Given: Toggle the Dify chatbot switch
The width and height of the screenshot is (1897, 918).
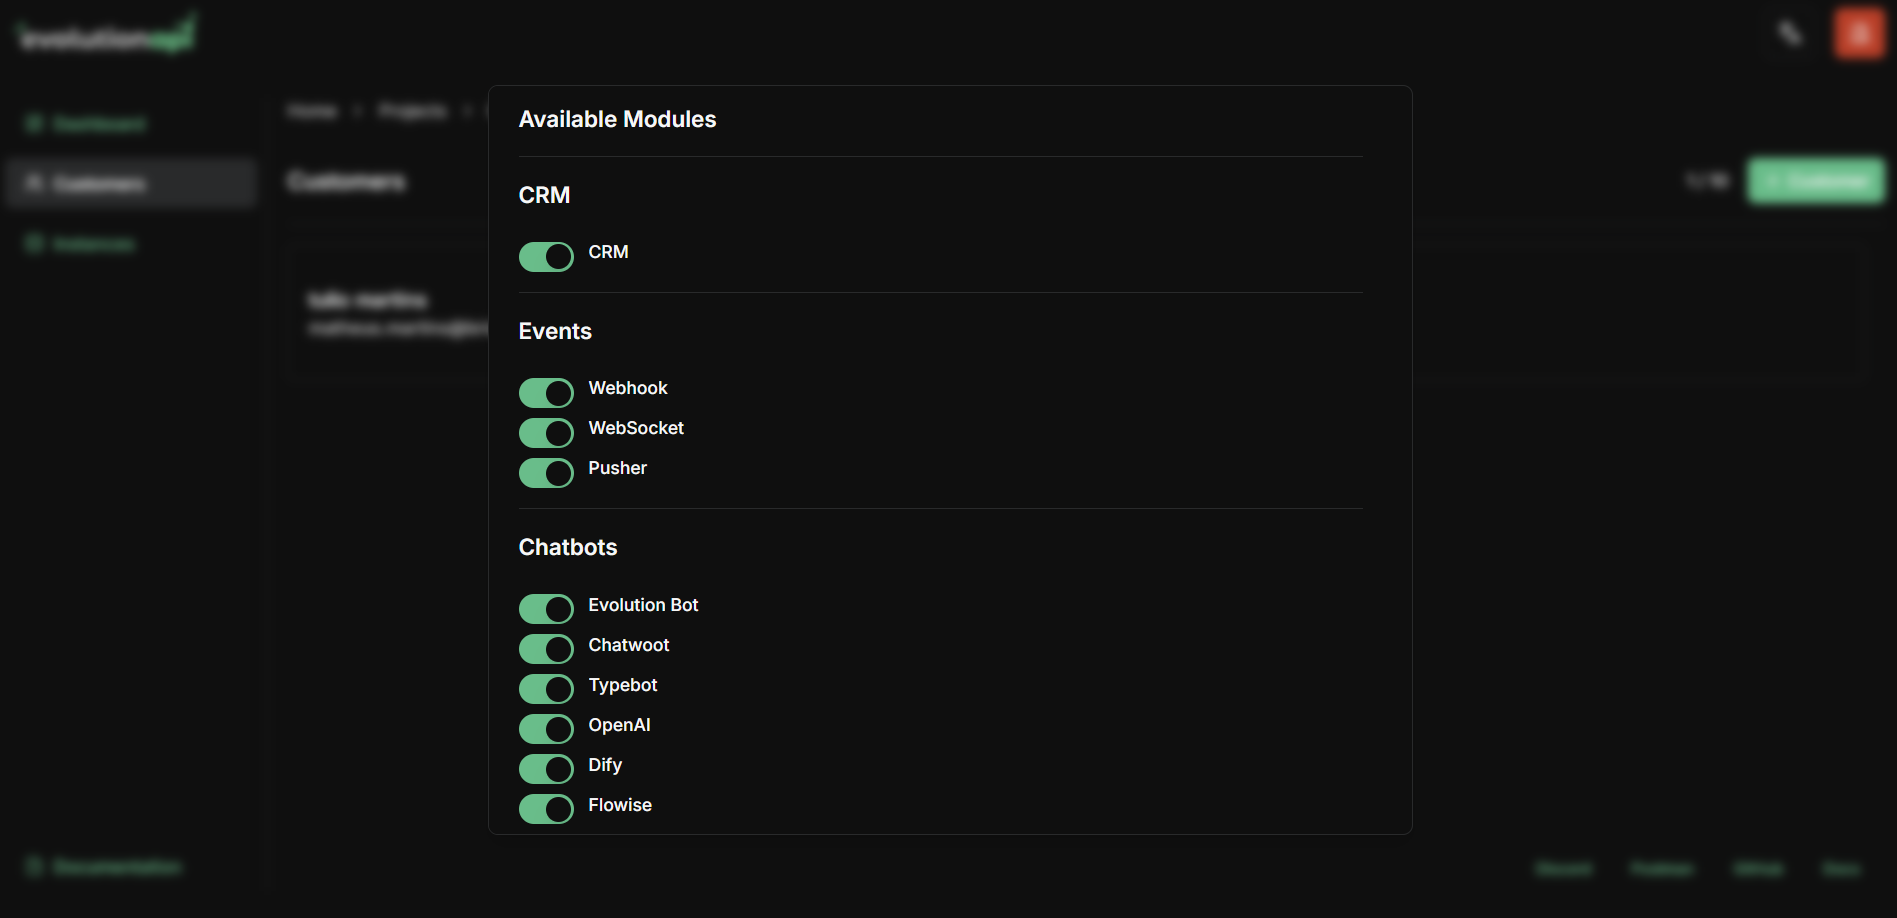Looking at the screenshot, I should click(546, 768).
